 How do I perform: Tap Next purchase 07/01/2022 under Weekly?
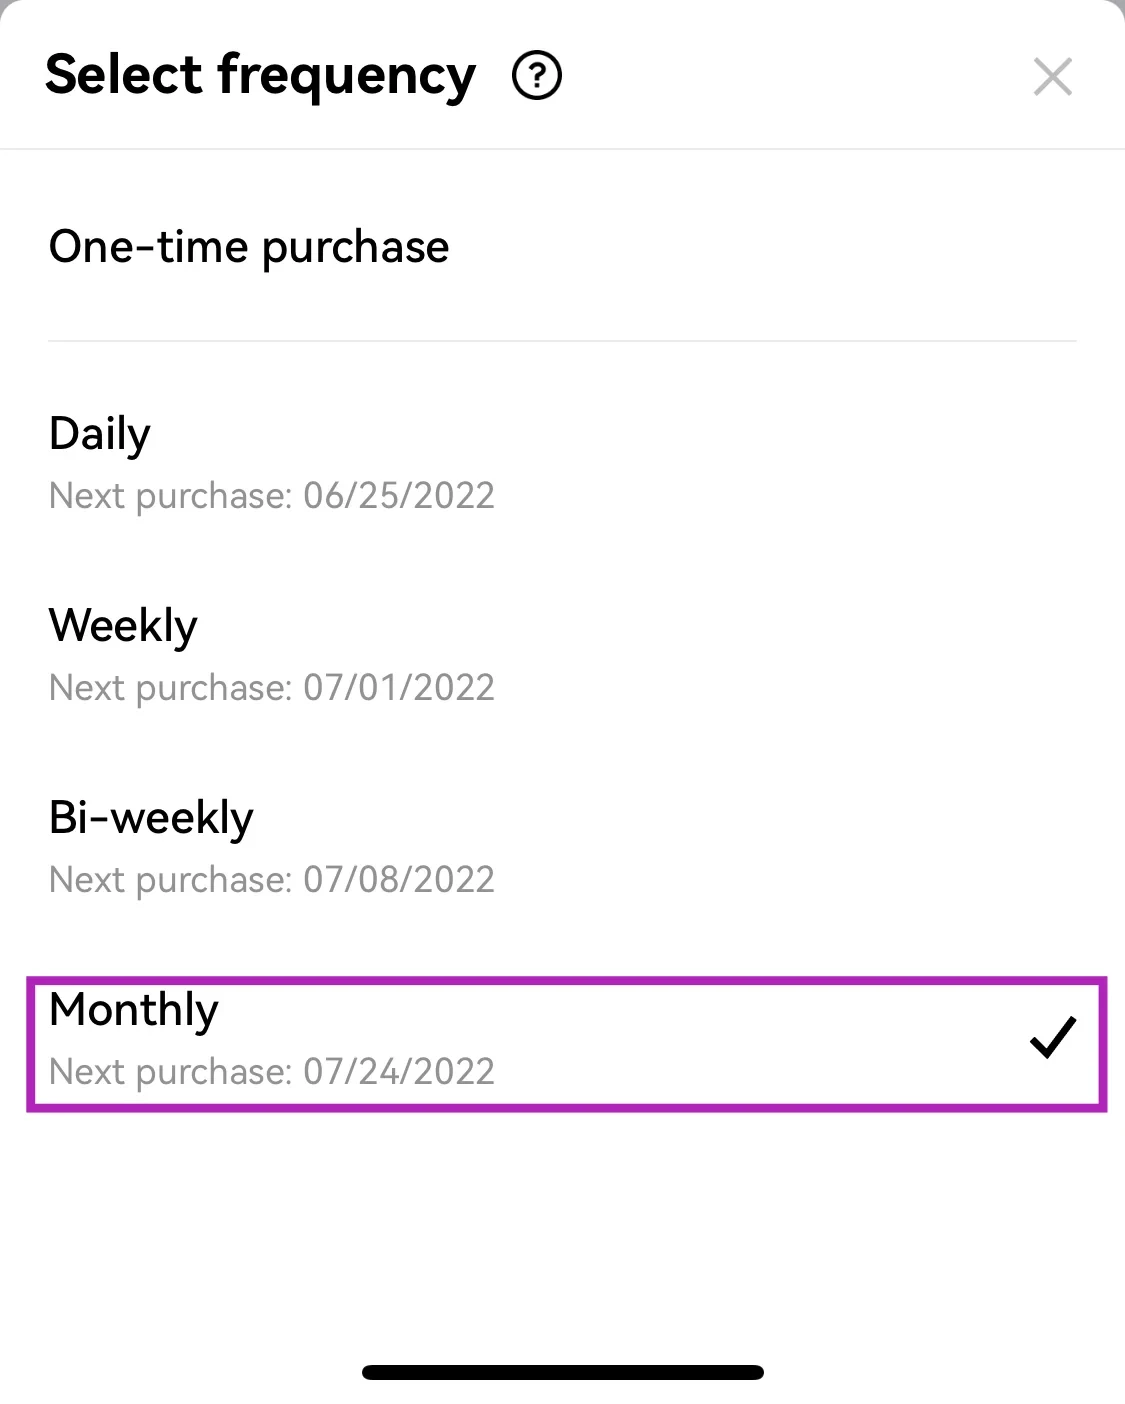tap(272, 688)
